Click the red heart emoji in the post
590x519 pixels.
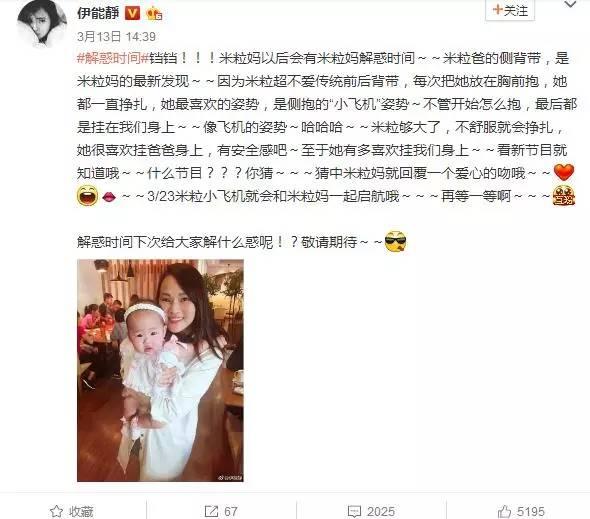click(x=564, y=173)
